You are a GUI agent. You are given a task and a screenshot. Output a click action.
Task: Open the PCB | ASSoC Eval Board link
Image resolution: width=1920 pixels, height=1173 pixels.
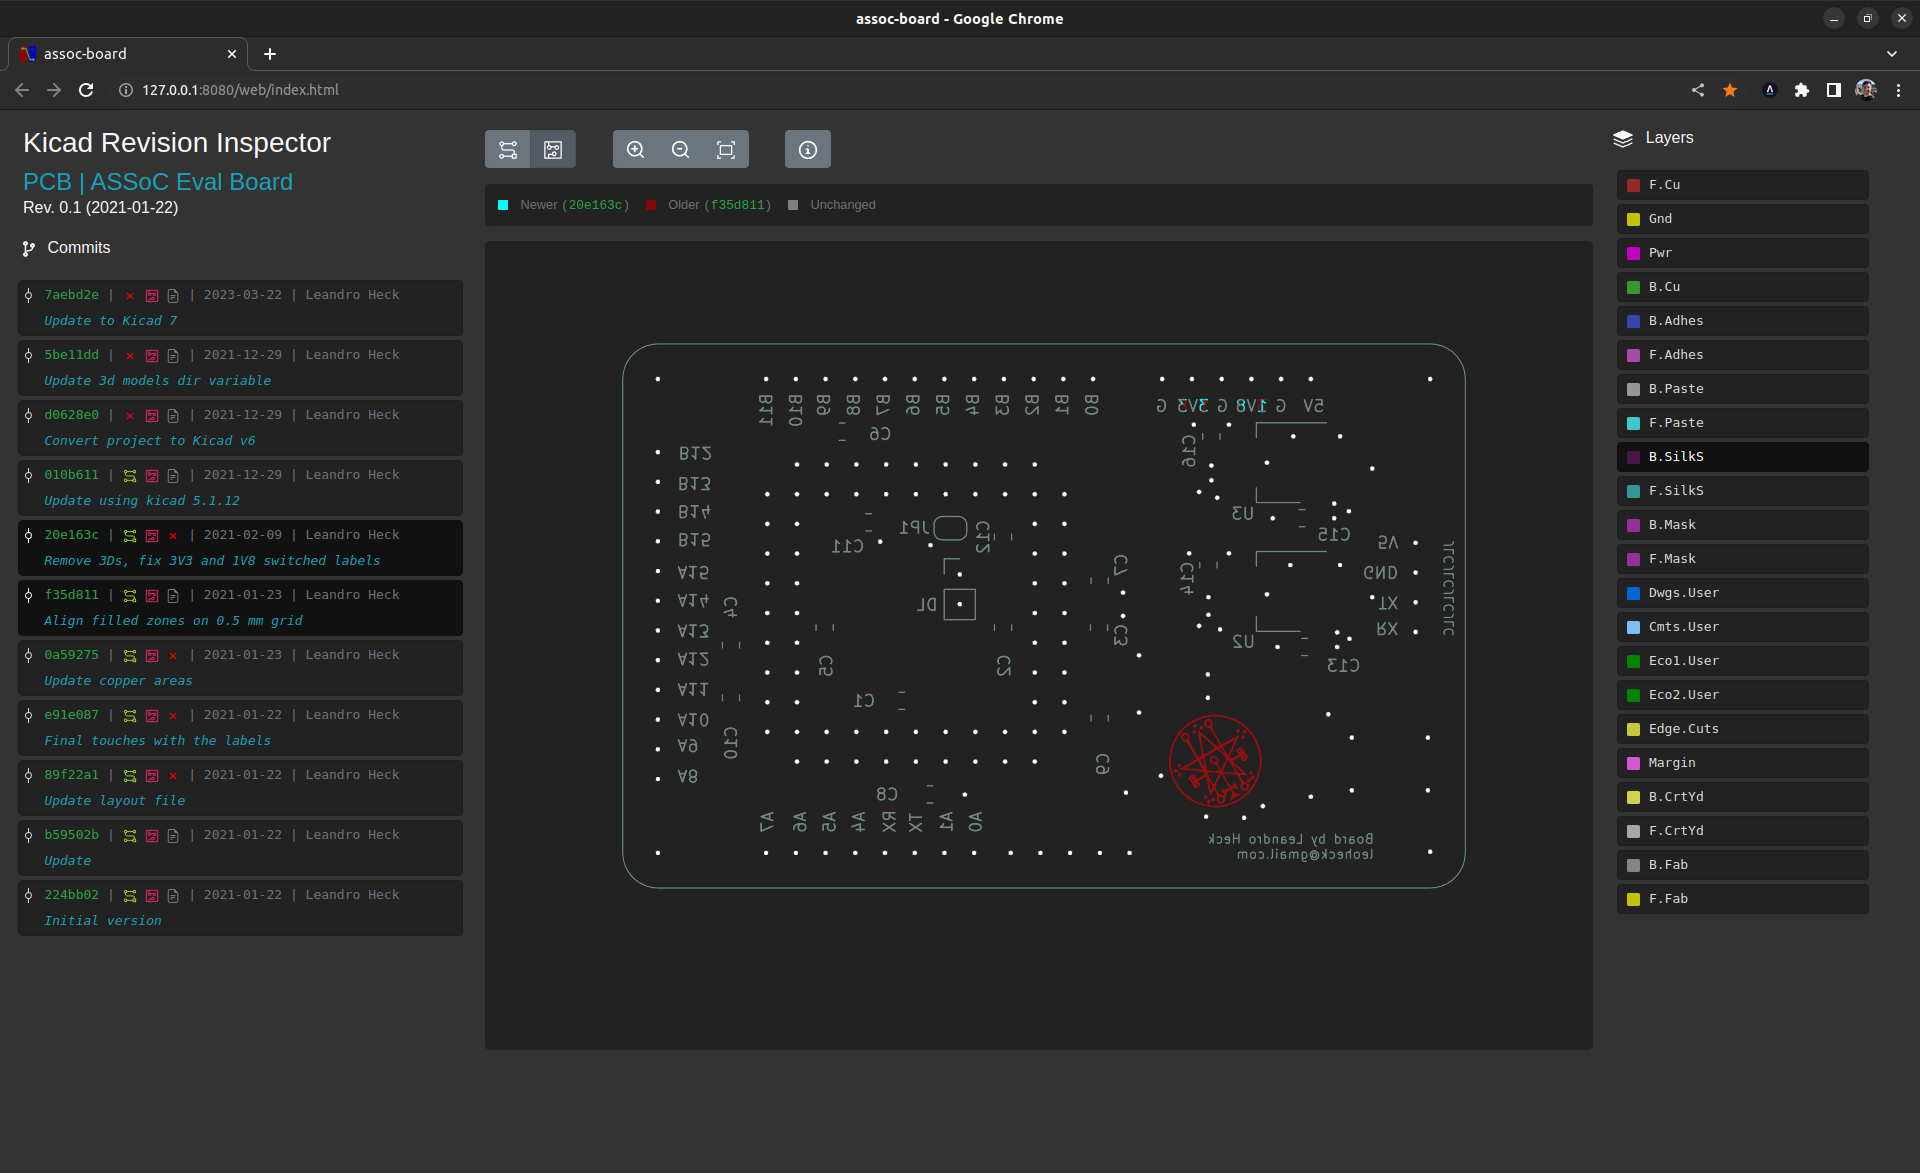click(x=158, y=182)
